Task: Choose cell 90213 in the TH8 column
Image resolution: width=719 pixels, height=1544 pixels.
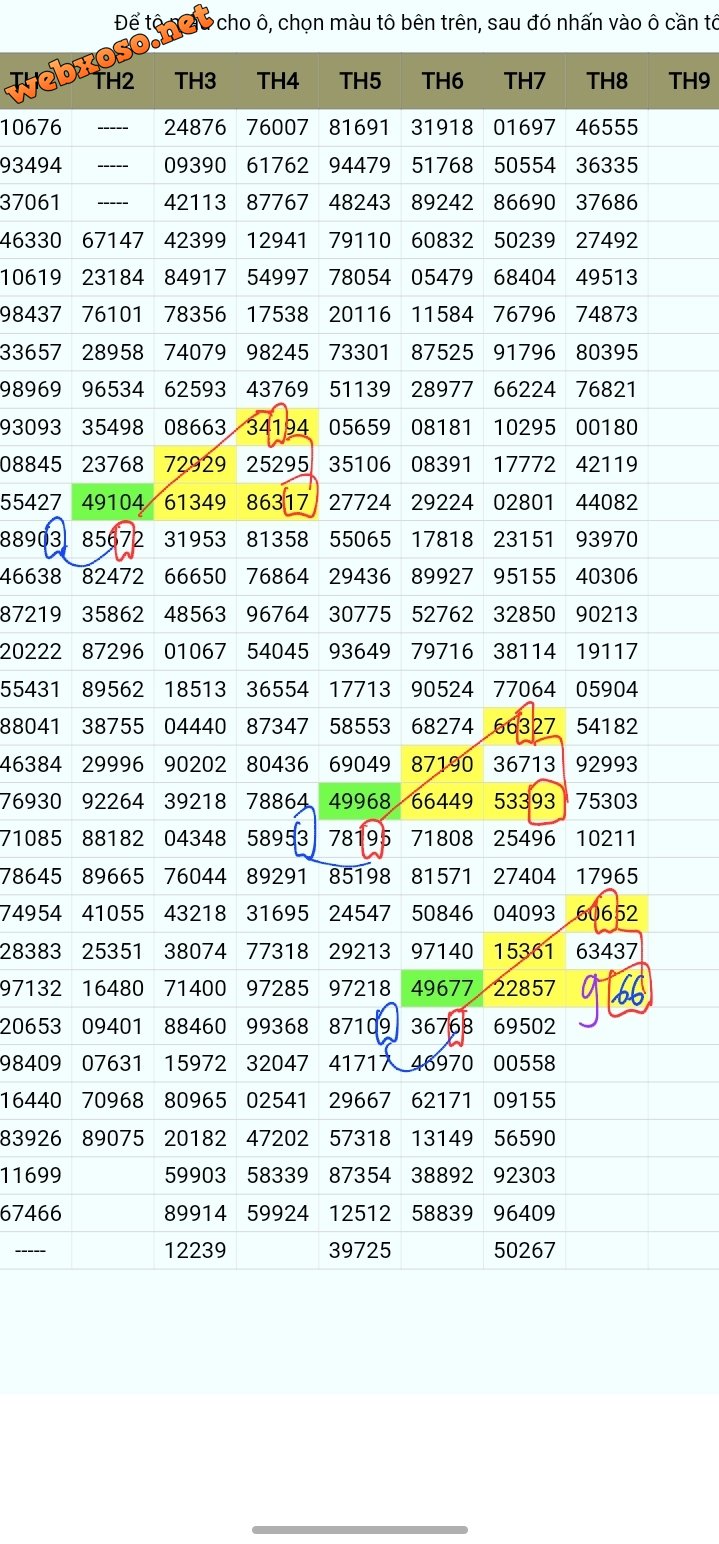Action: coord(607,614)
